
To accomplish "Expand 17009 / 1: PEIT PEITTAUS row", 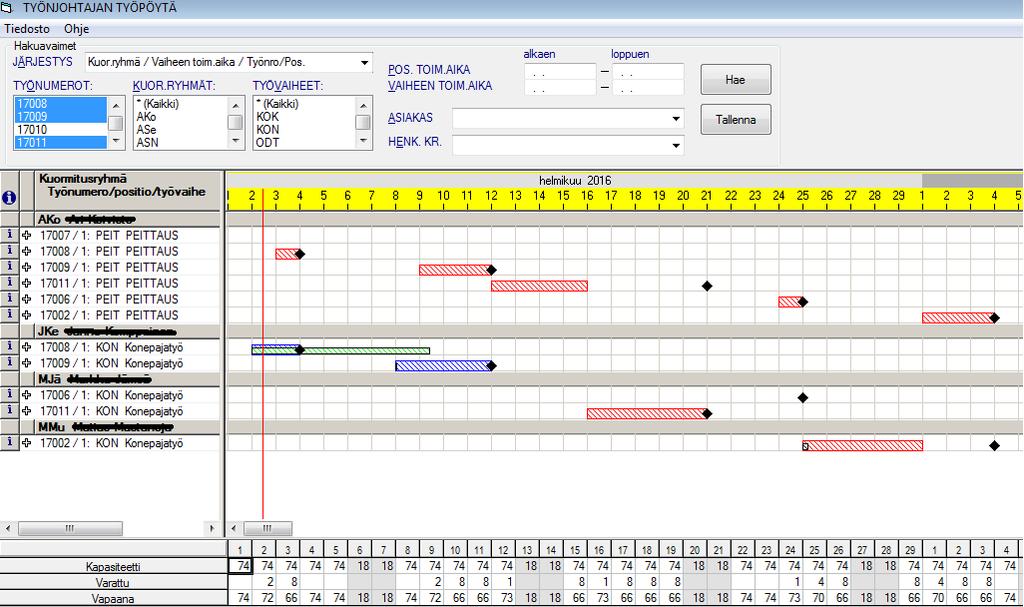I will pos(27,267).
